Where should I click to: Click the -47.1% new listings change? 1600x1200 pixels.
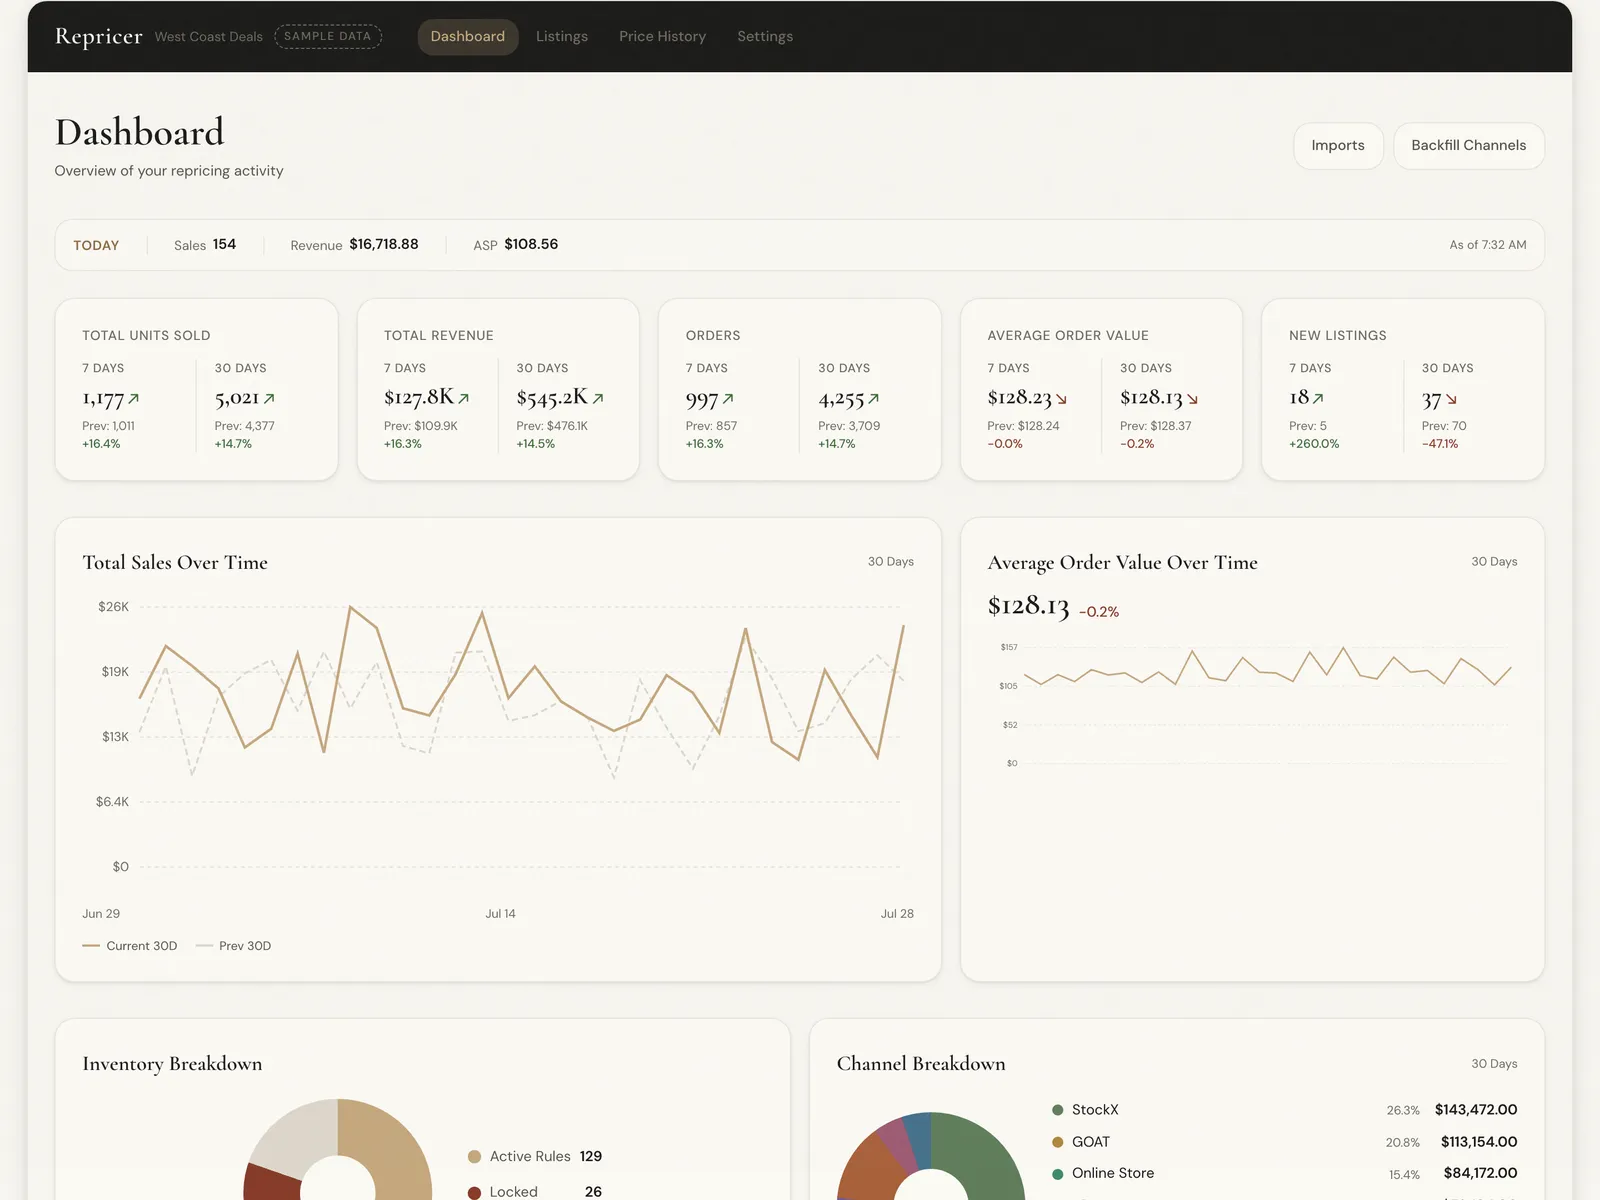click(1440, 444)
